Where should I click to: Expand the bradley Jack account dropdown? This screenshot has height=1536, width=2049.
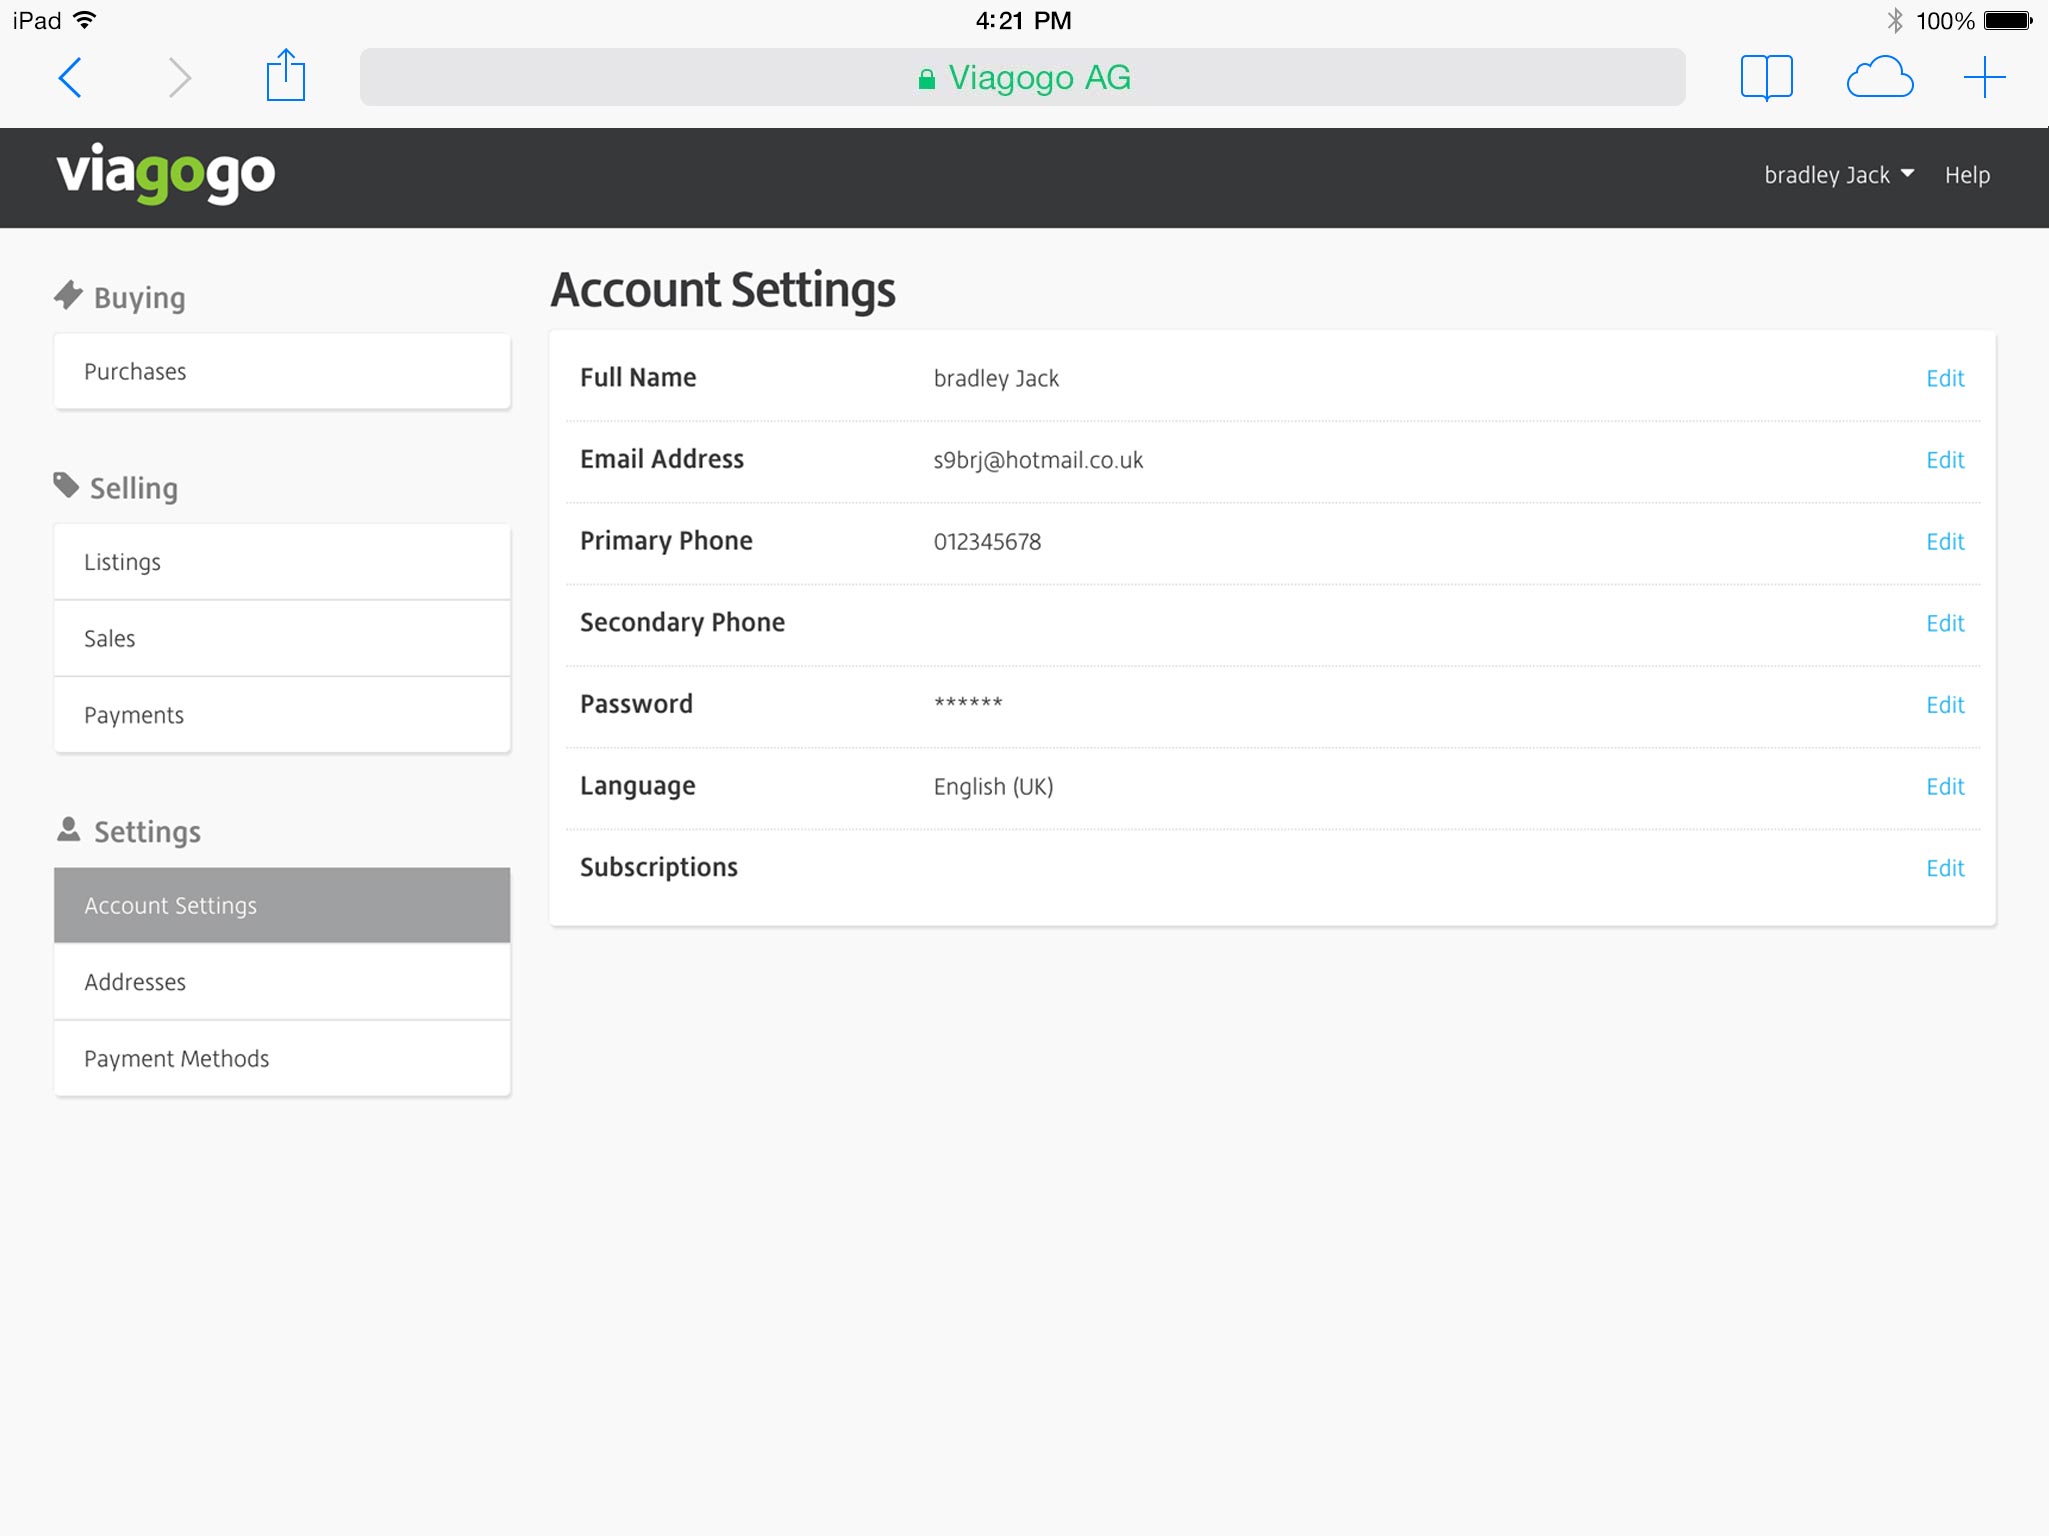tap(1838, 175)
